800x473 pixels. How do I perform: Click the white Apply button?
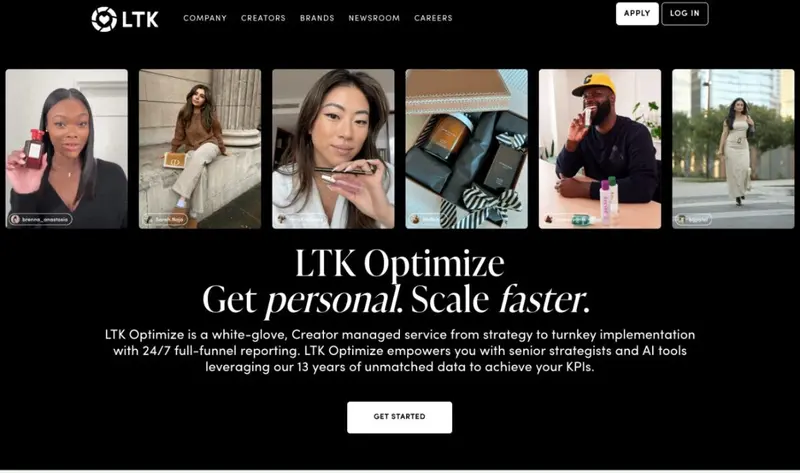point(637,14)
